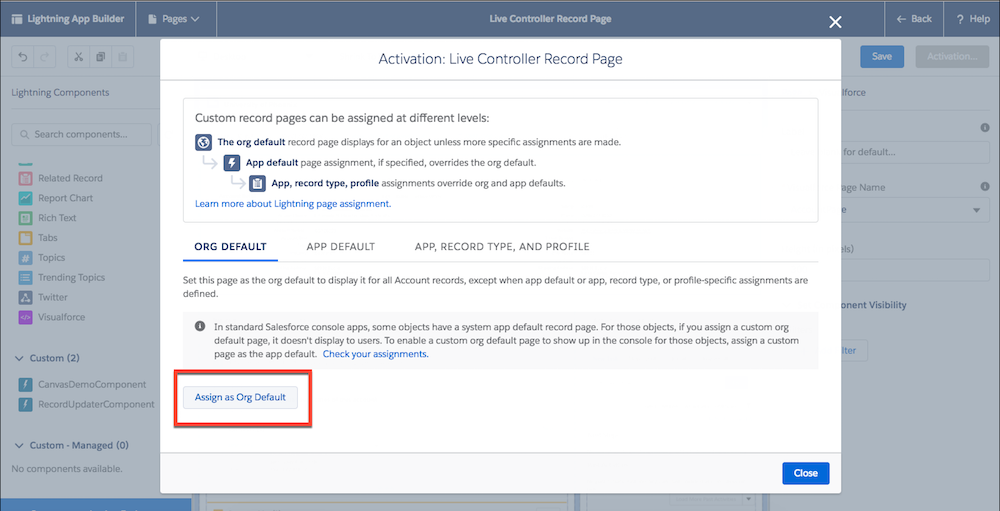This screenshot has height=511, width=1000.
Task: Open the Pages dropdown menu
Action: coord(173,19)
